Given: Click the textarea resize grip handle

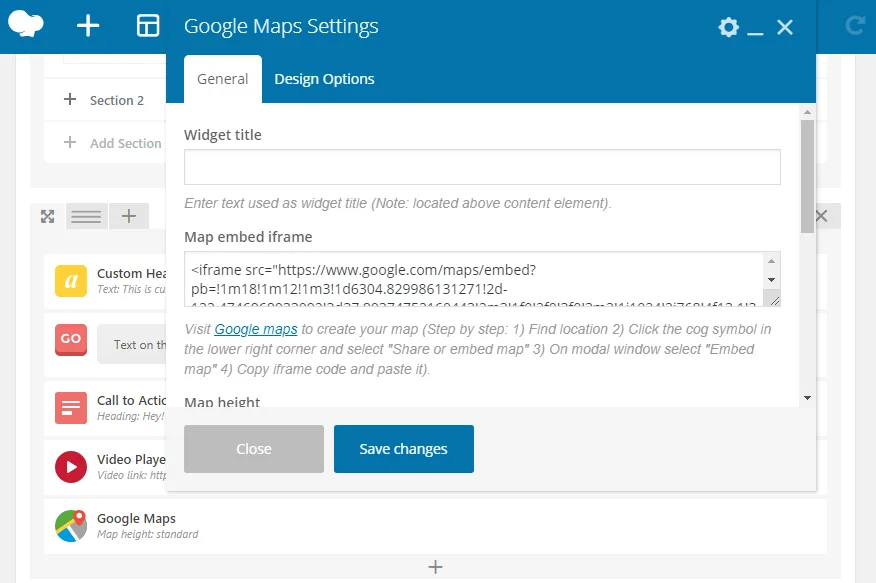Looking at the screenshot, I should click(773, 300).
